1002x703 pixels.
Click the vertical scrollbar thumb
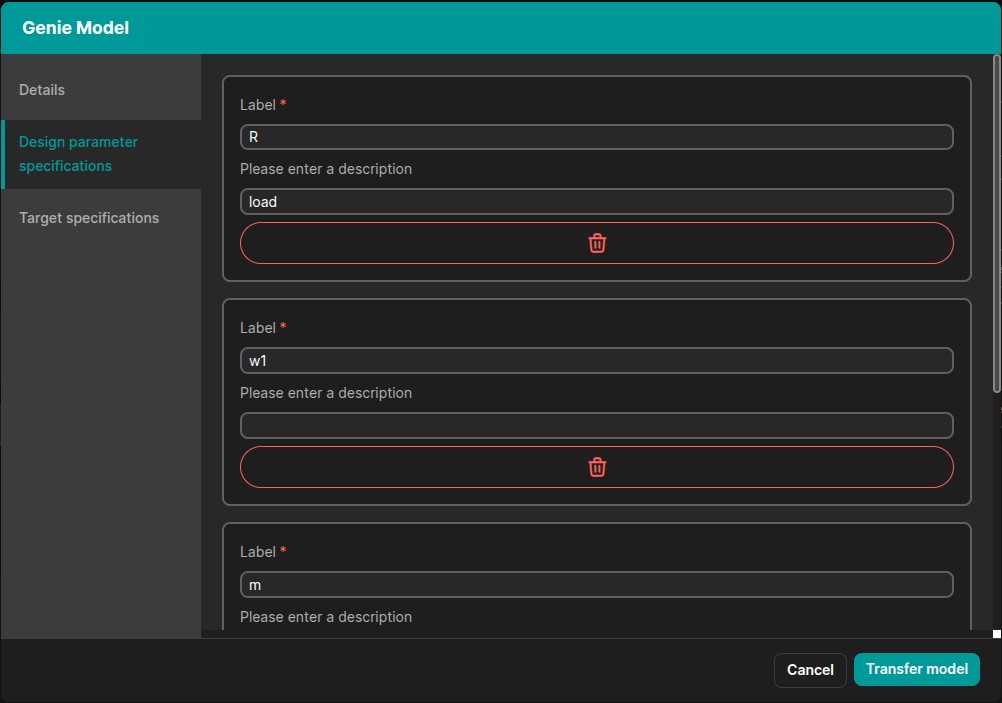996,224
